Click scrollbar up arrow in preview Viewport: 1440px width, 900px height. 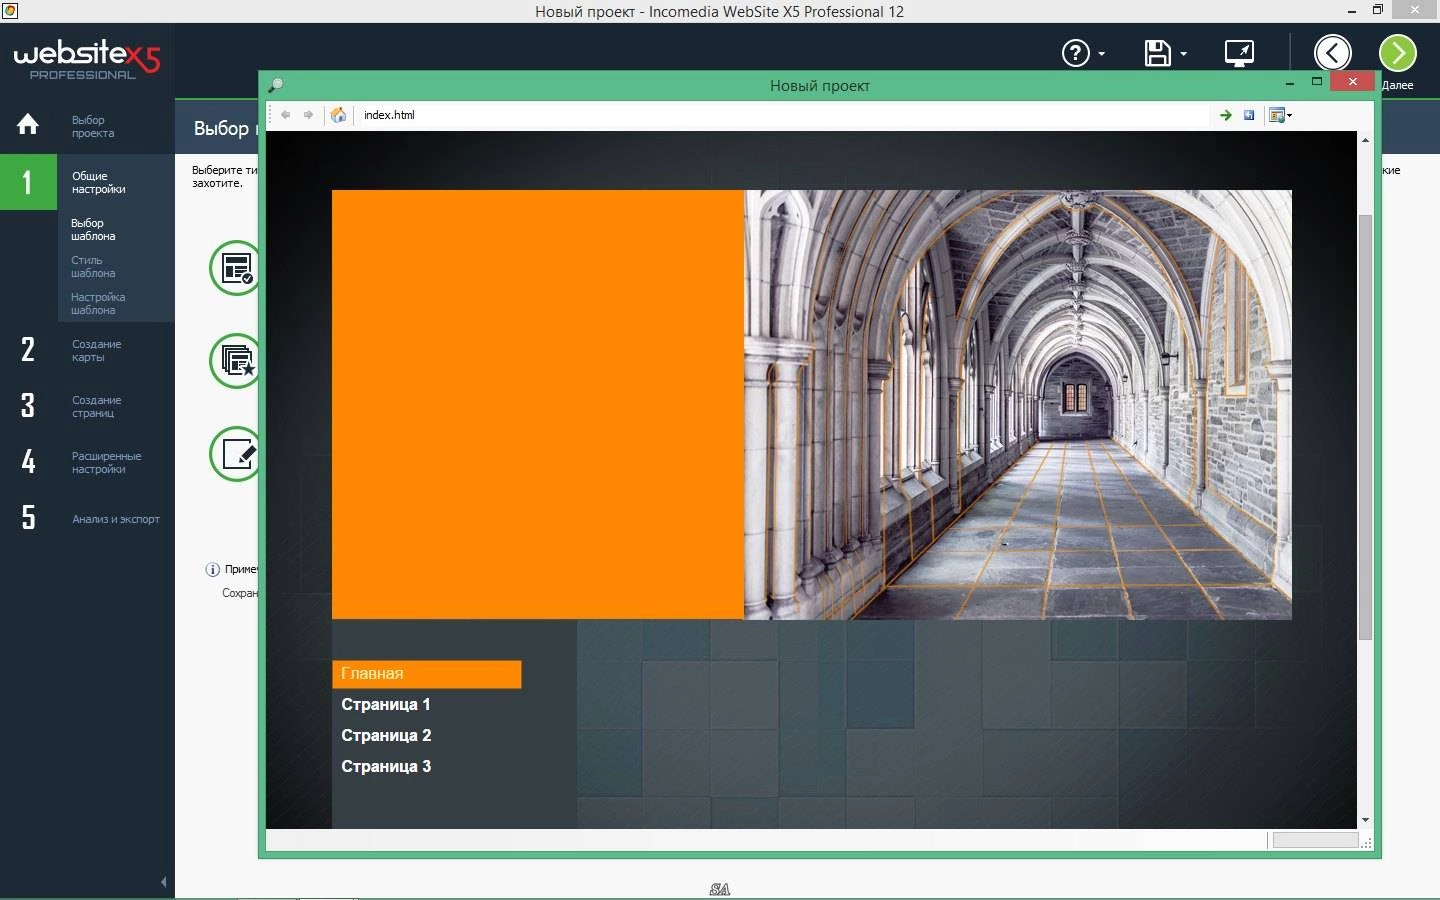click(x=1365, y=140)
